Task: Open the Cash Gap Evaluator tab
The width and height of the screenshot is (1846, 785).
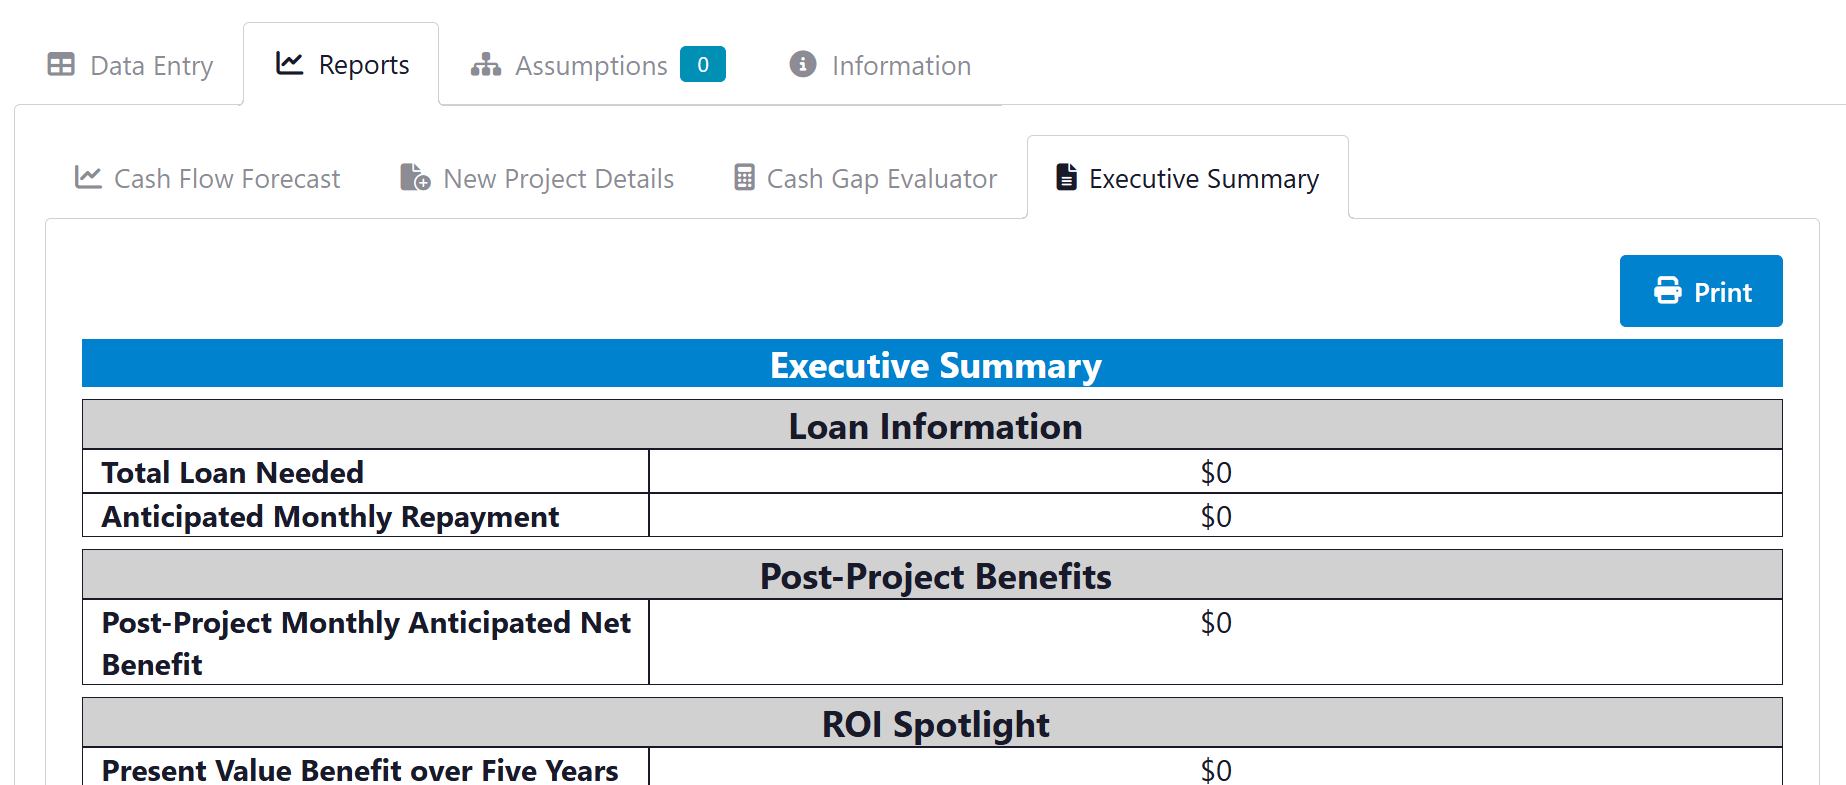Action: tap(881, 179)
